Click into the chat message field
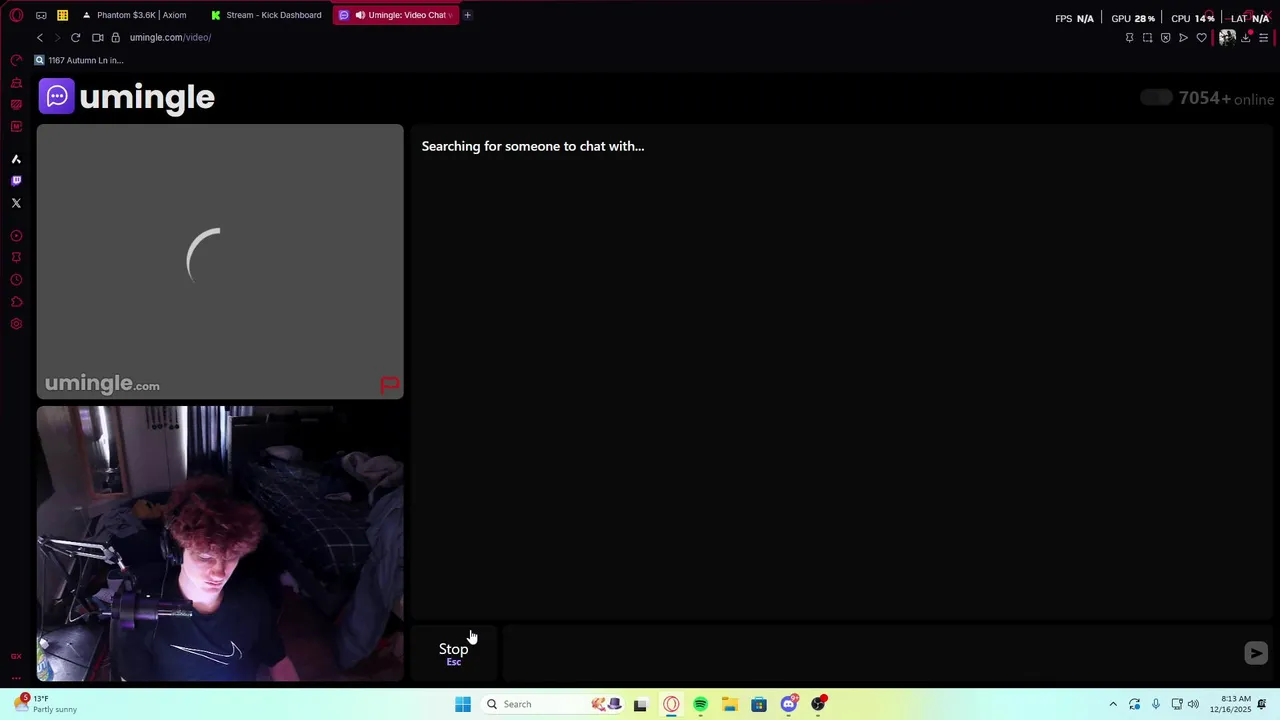 click(870, 653)
